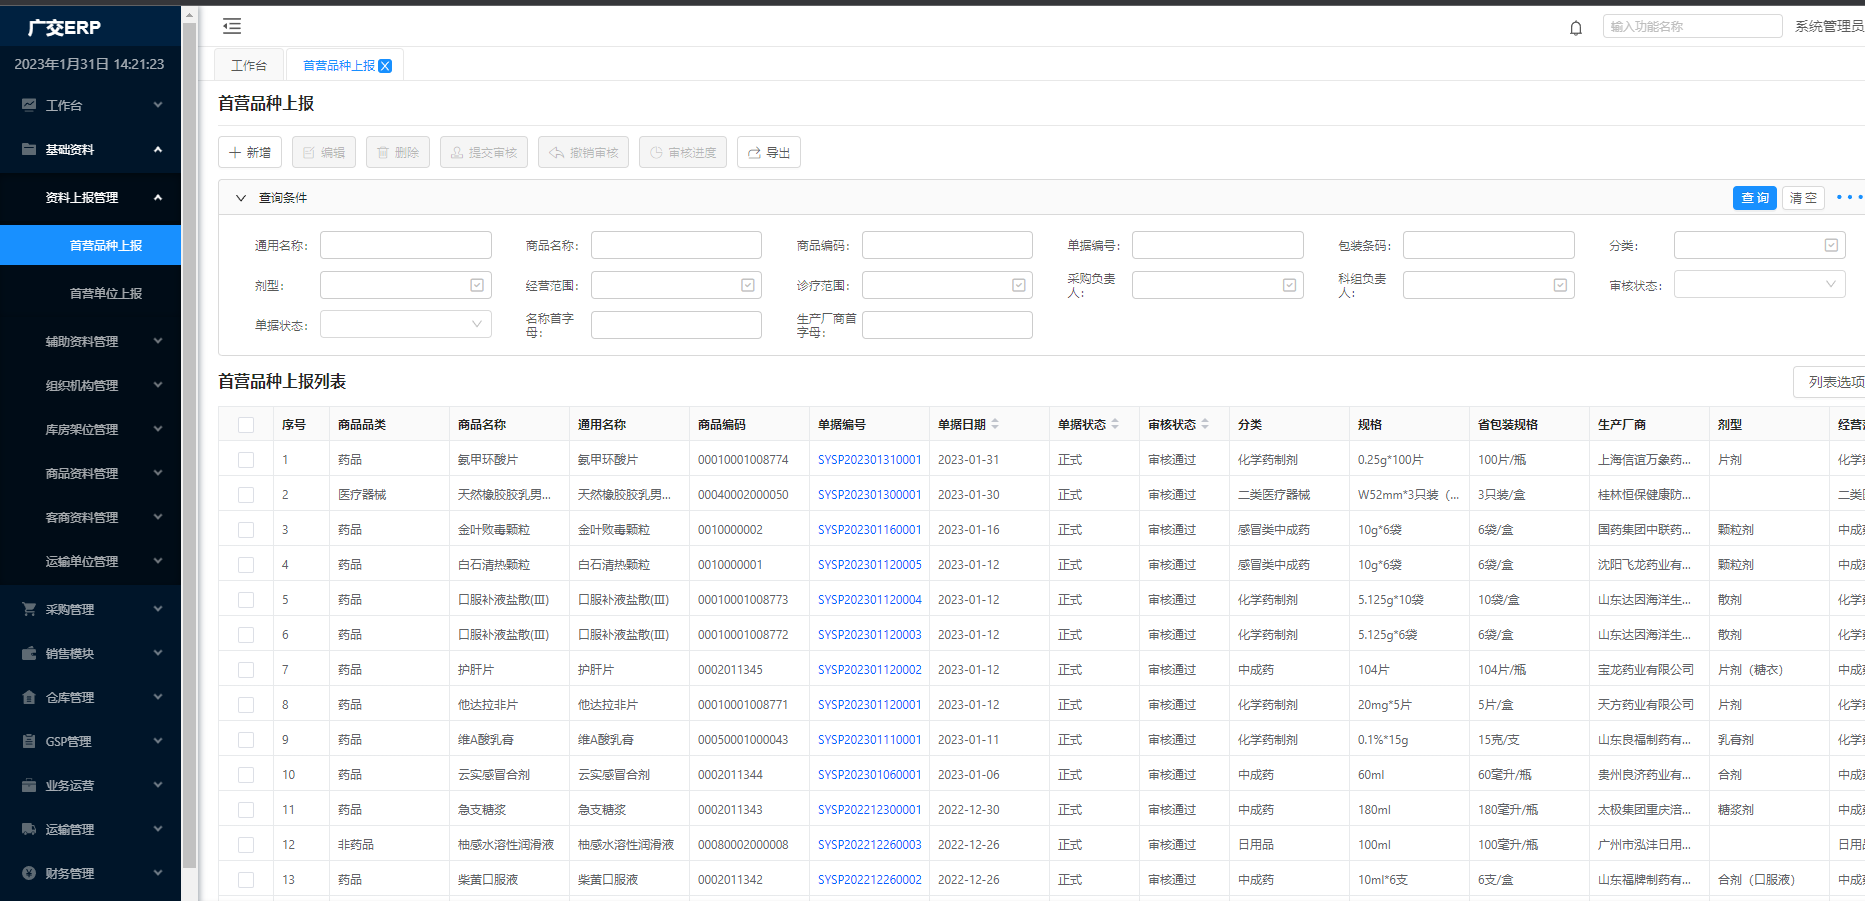Click the 提交审核 toolbar button
The height and width of the screenshot is (901, 1865).
[484, 152]
